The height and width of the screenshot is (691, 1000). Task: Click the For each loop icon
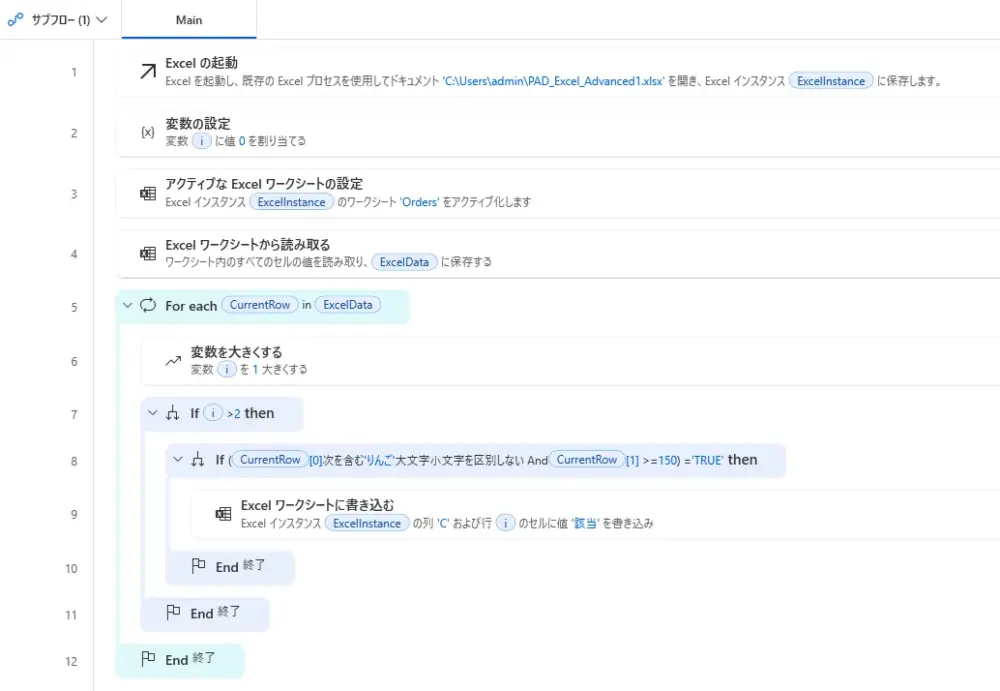coord(149,306)
